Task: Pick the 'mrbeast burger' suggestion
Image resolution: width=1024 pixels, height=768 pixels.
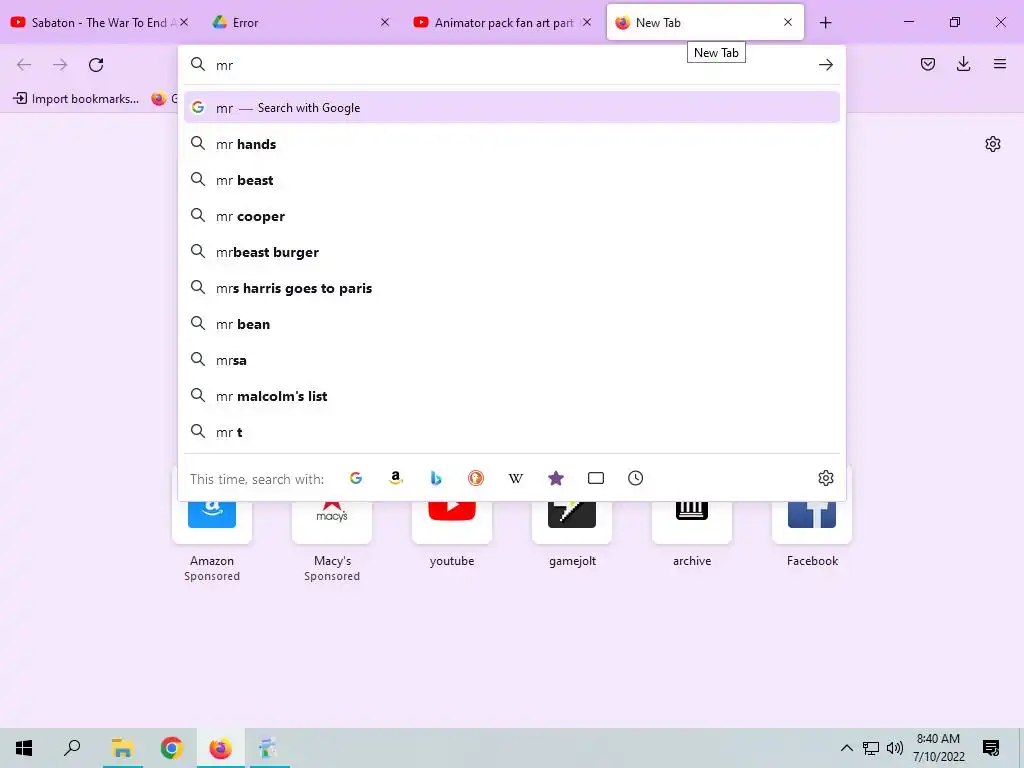Action: pyautogui.click(x=512, y=251)
